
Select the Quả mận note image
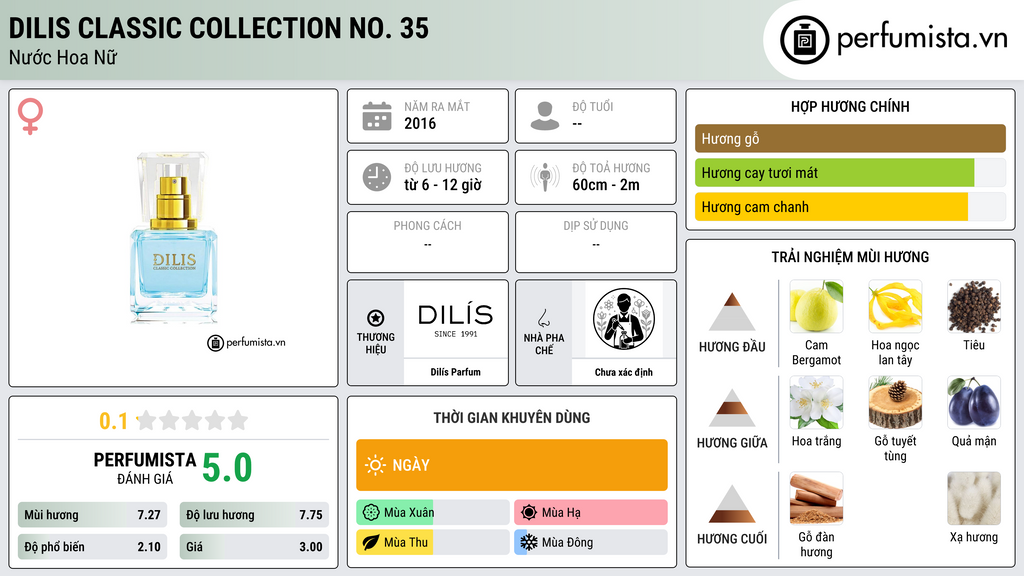pos(974,402)
